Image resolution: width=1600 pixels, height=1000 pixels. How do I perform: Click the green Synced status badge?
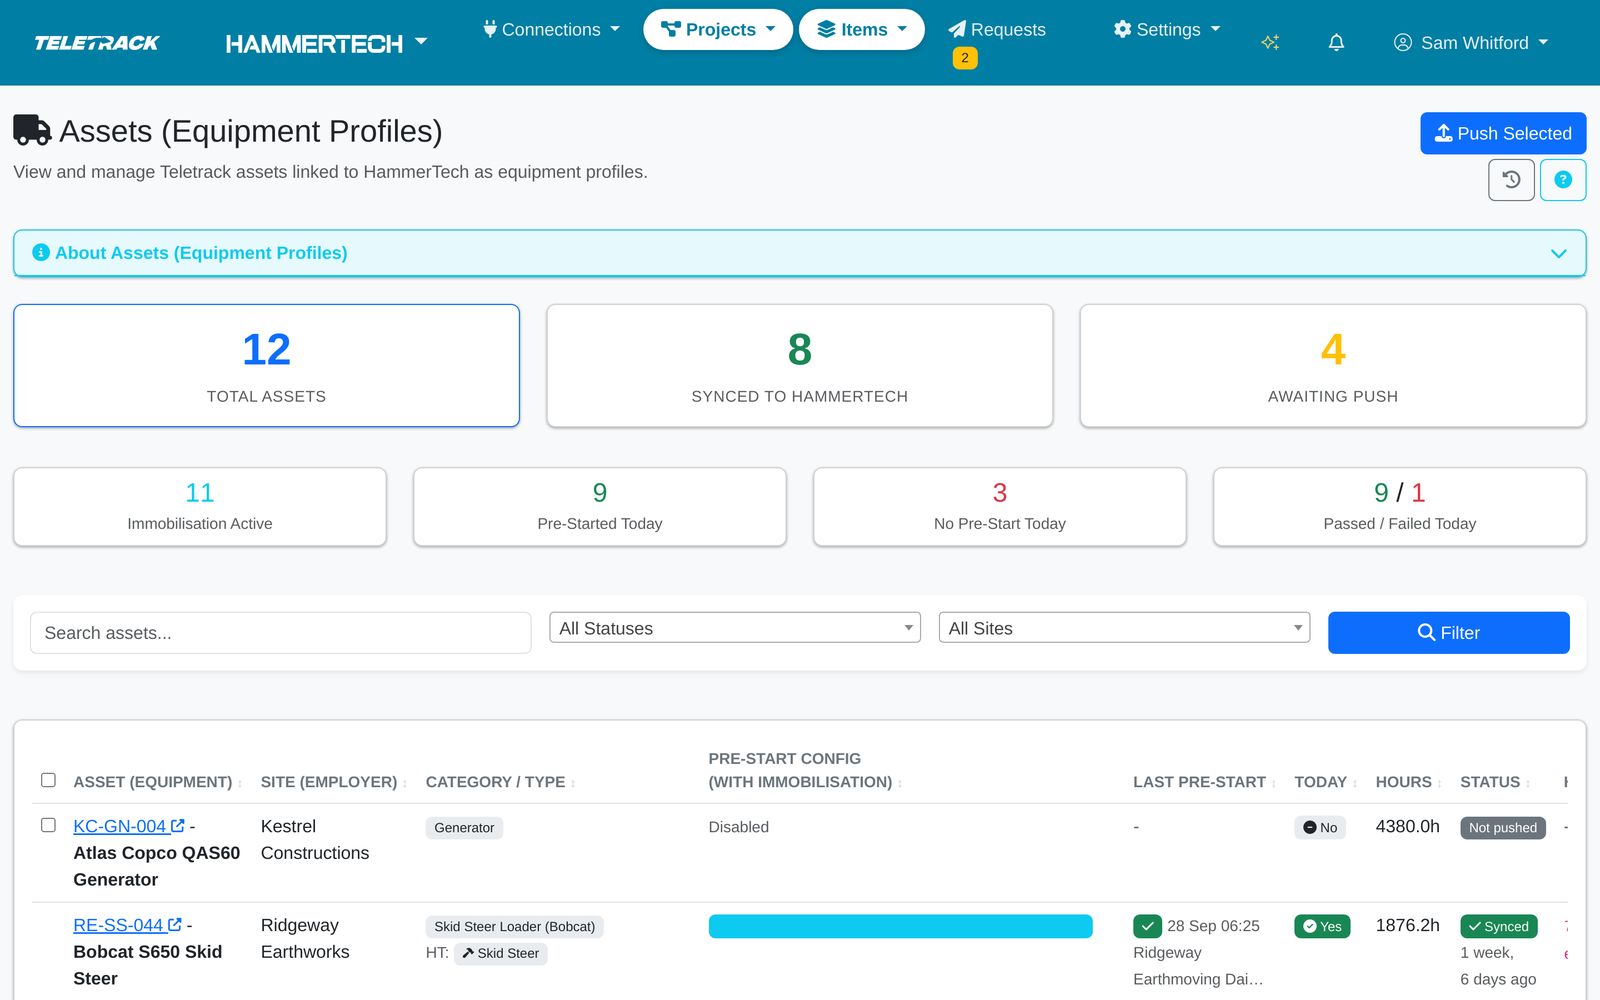pos(1499,926)
